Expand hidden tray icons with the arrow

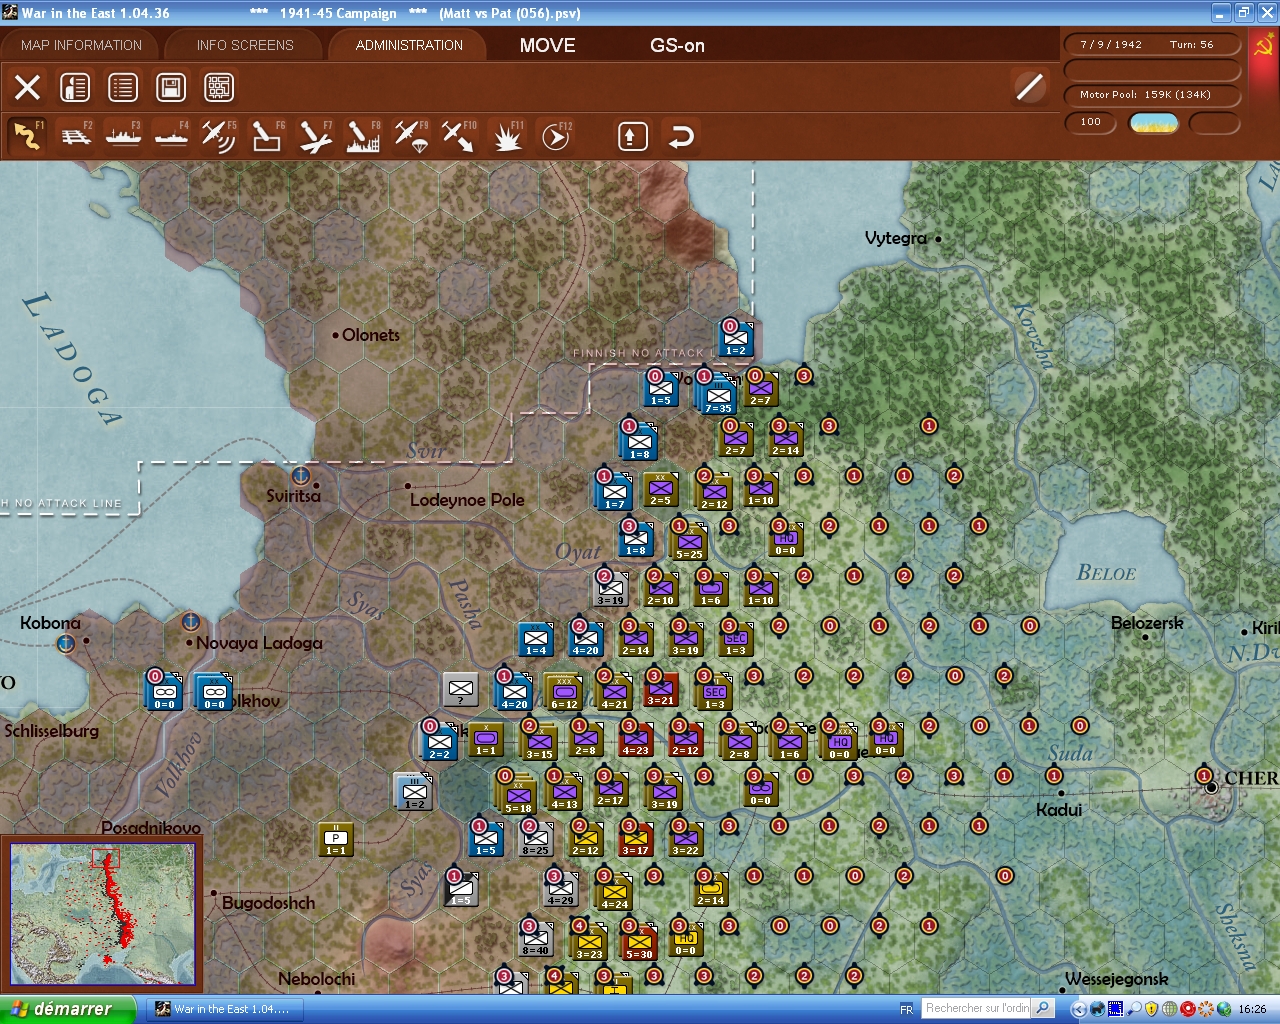1079,1009
